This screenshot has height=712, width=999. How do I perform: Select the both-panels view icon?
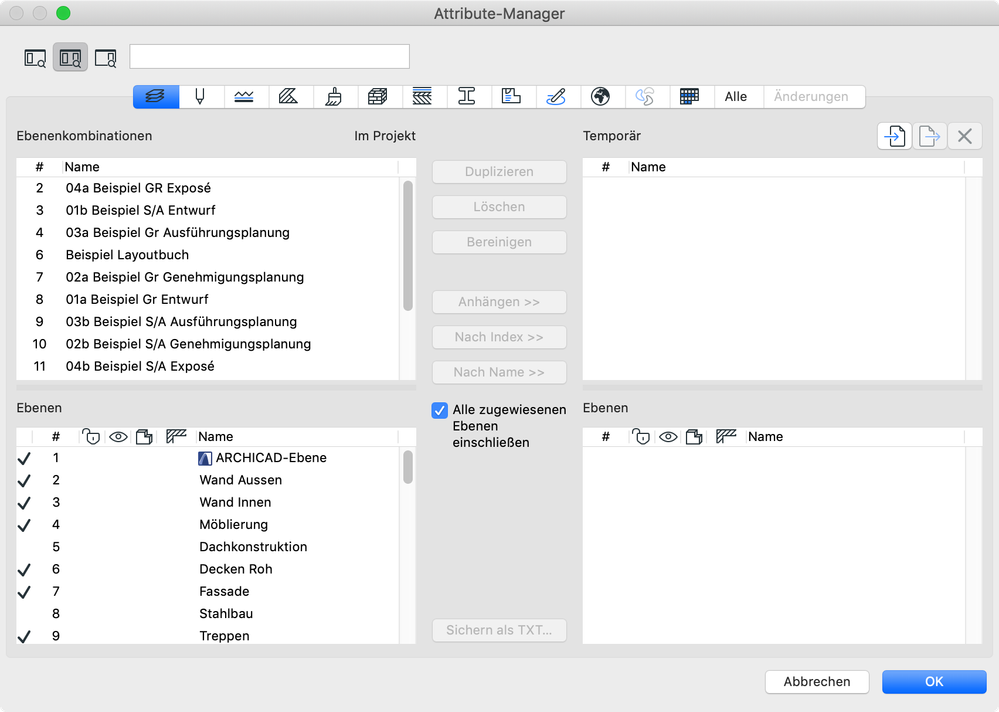[70, 59]
